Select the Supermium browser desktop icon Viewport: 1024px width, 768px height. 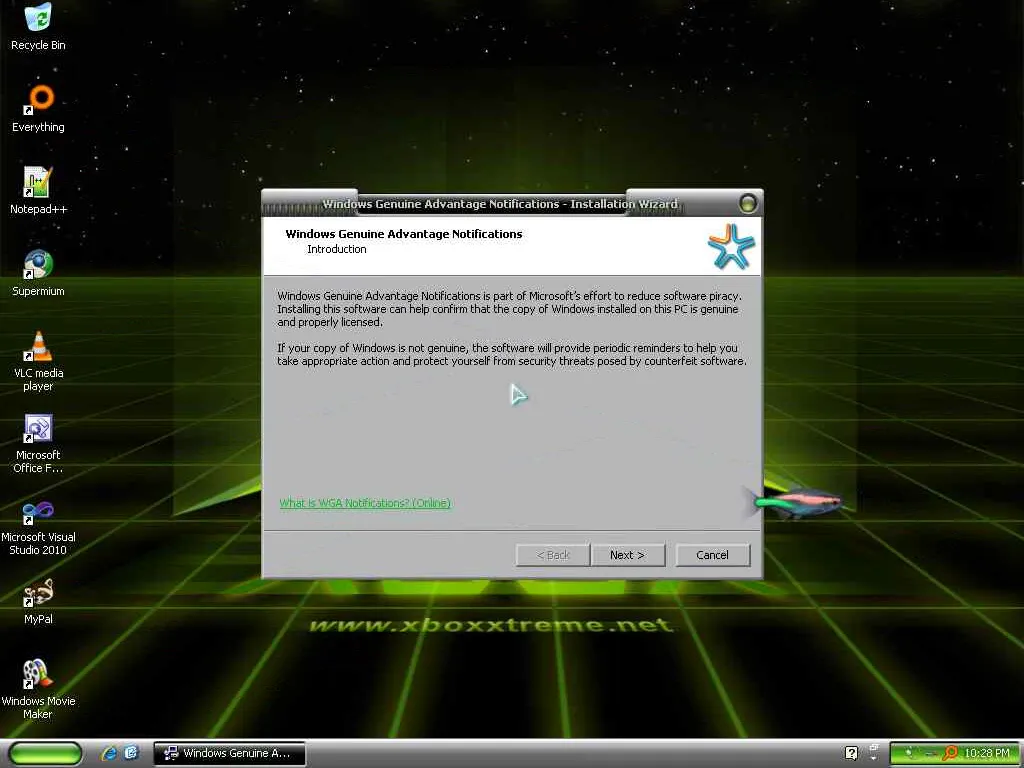(x=38, y=274)
